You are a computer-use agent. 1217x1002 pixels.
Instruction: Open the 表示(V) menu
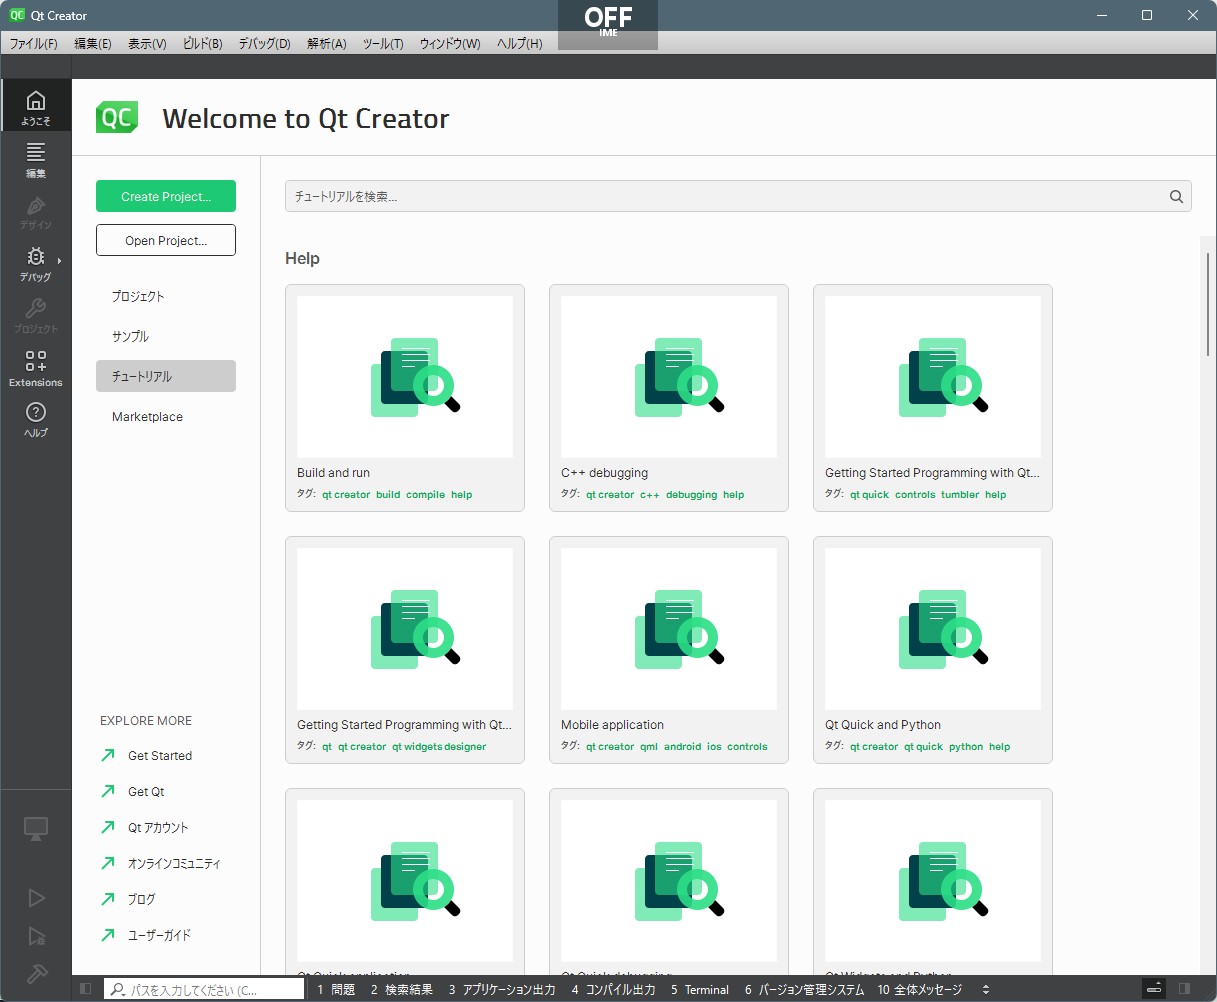(147, 44)
